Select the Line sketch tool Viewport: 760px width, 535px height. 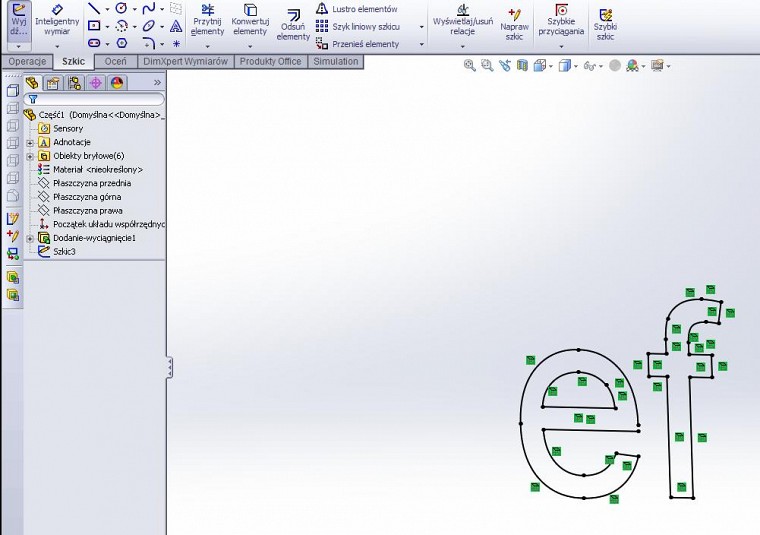(94, 8)
